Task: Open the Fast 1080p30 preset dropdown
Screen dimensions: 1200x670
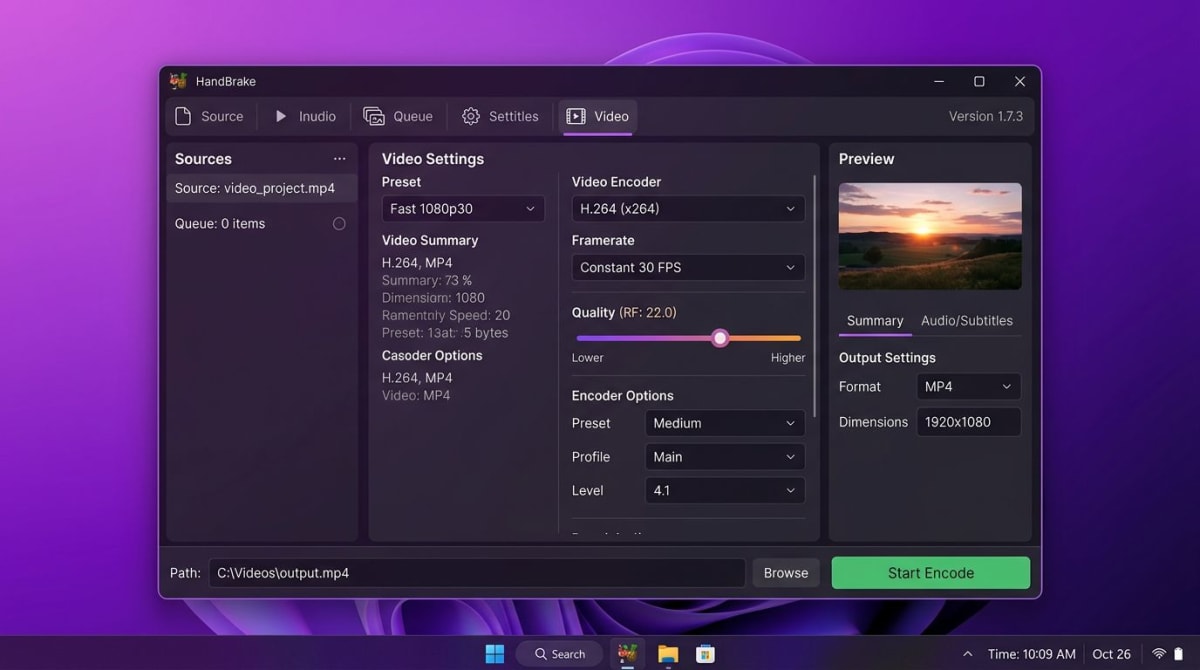Action: (463, 209)
